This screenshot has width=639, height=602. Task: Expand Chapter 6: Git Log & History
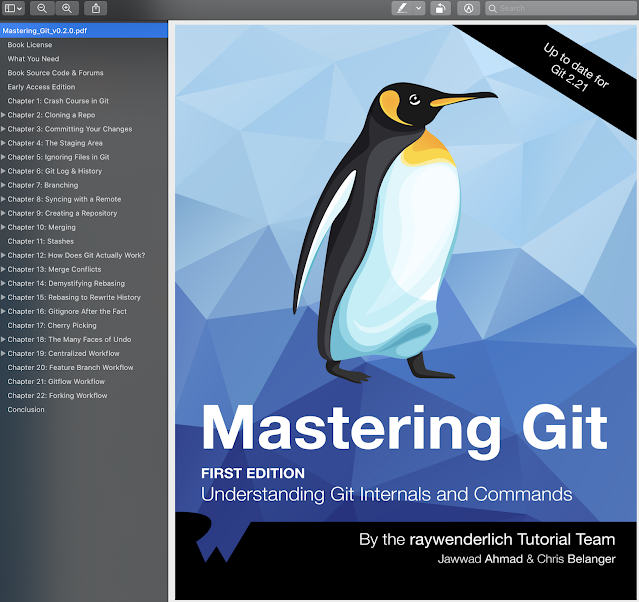tap(3, 171)
